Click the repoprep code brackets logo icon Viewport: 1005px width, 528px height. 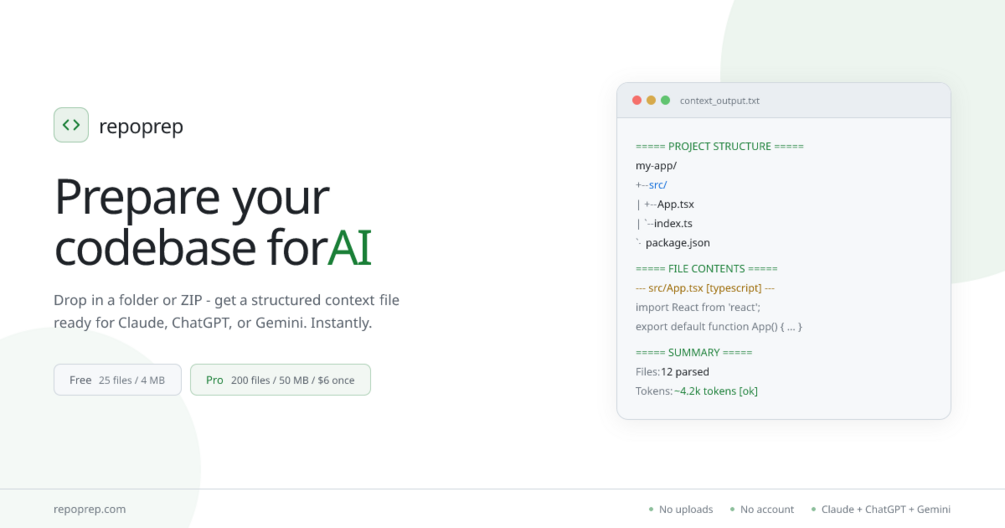pyautogui.click(x=71, y=125)
